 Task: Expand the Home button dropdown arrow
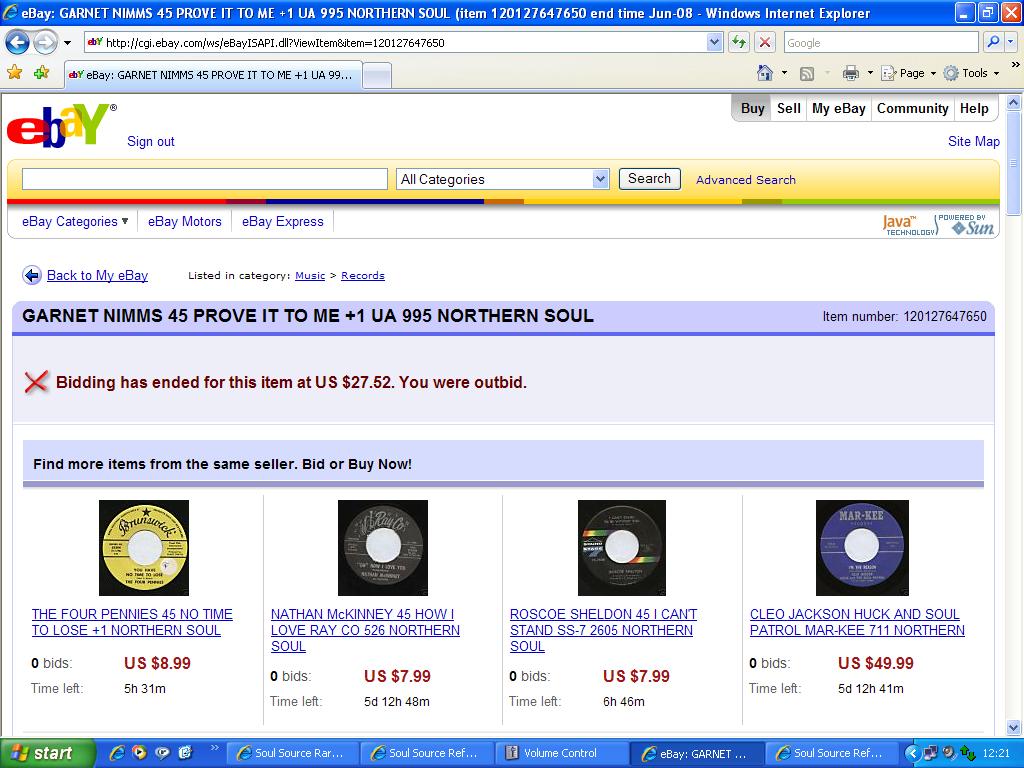click(x=784, y=73)
